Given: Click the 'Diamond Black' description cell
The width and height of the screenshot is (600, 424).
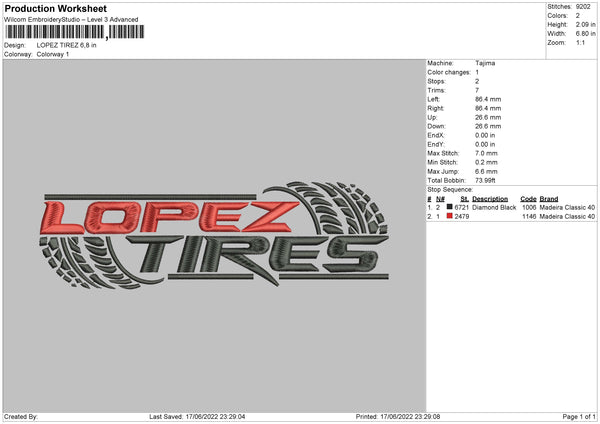Looking at the screenshot, I should 494,207.
